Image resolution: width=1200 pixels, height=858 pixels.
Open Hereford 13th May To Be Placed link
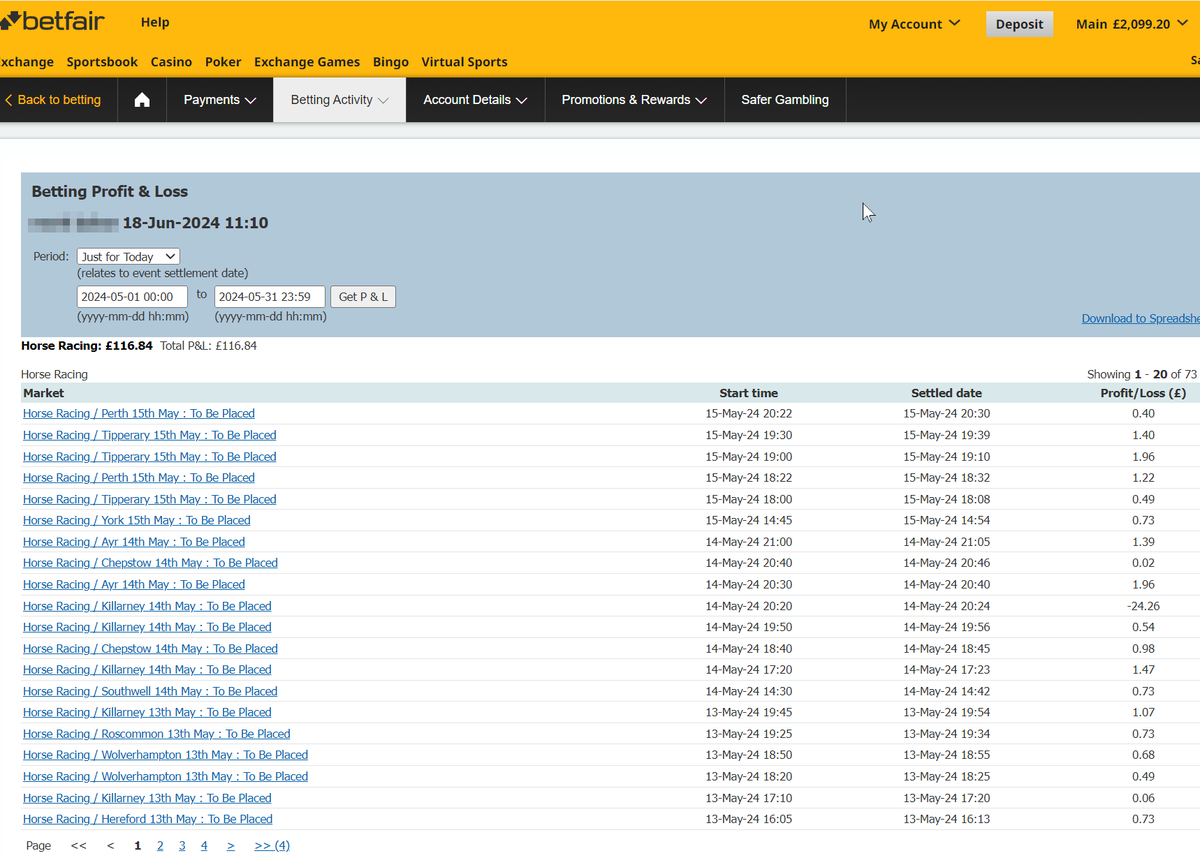148,819
